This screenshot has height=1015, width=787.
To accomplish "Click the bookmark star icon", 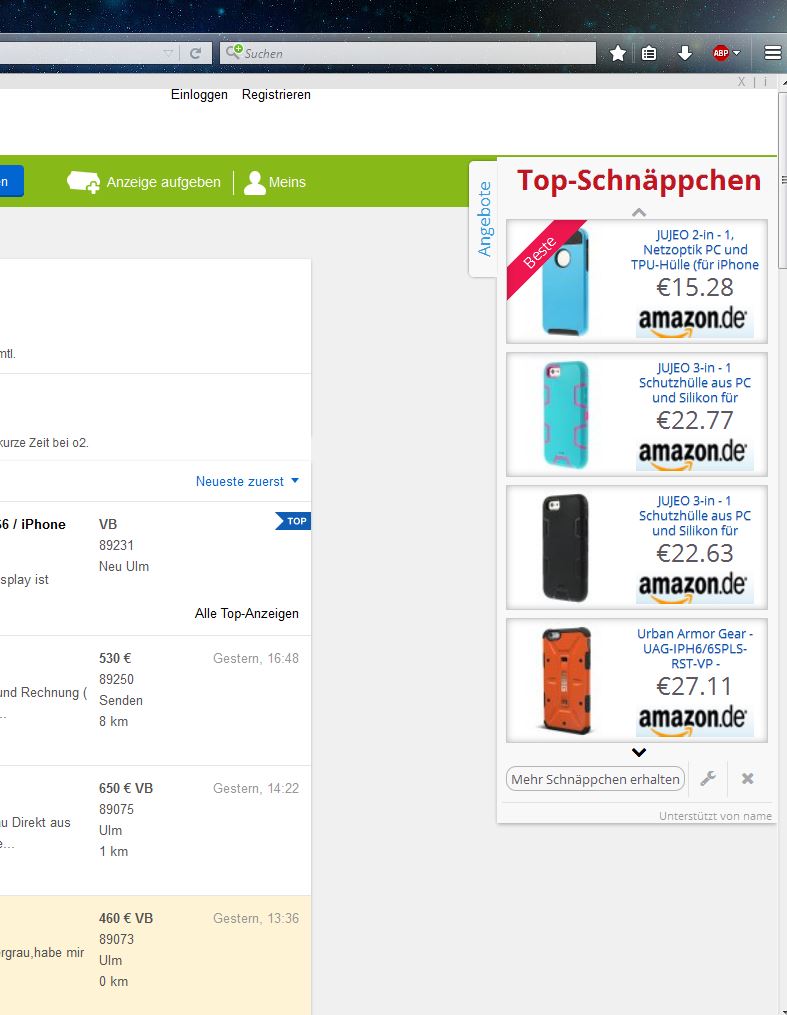I will pos(618,54).
